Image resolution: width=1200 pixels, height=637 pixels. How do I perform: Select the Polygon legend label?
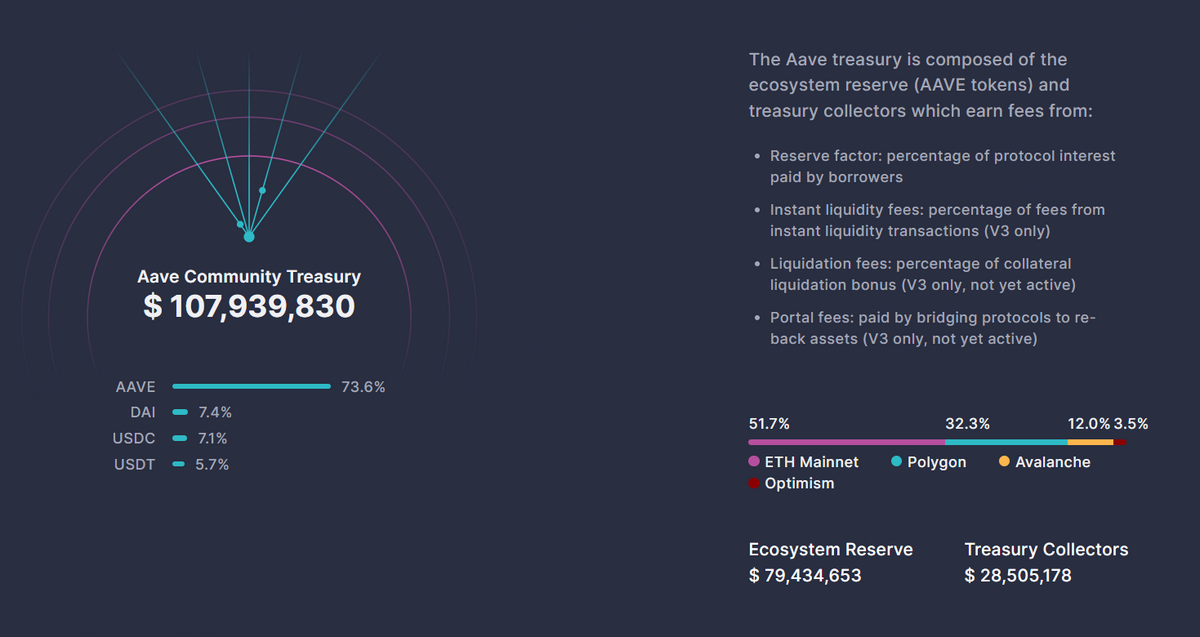pyautogui.click(x=936, y=462)
